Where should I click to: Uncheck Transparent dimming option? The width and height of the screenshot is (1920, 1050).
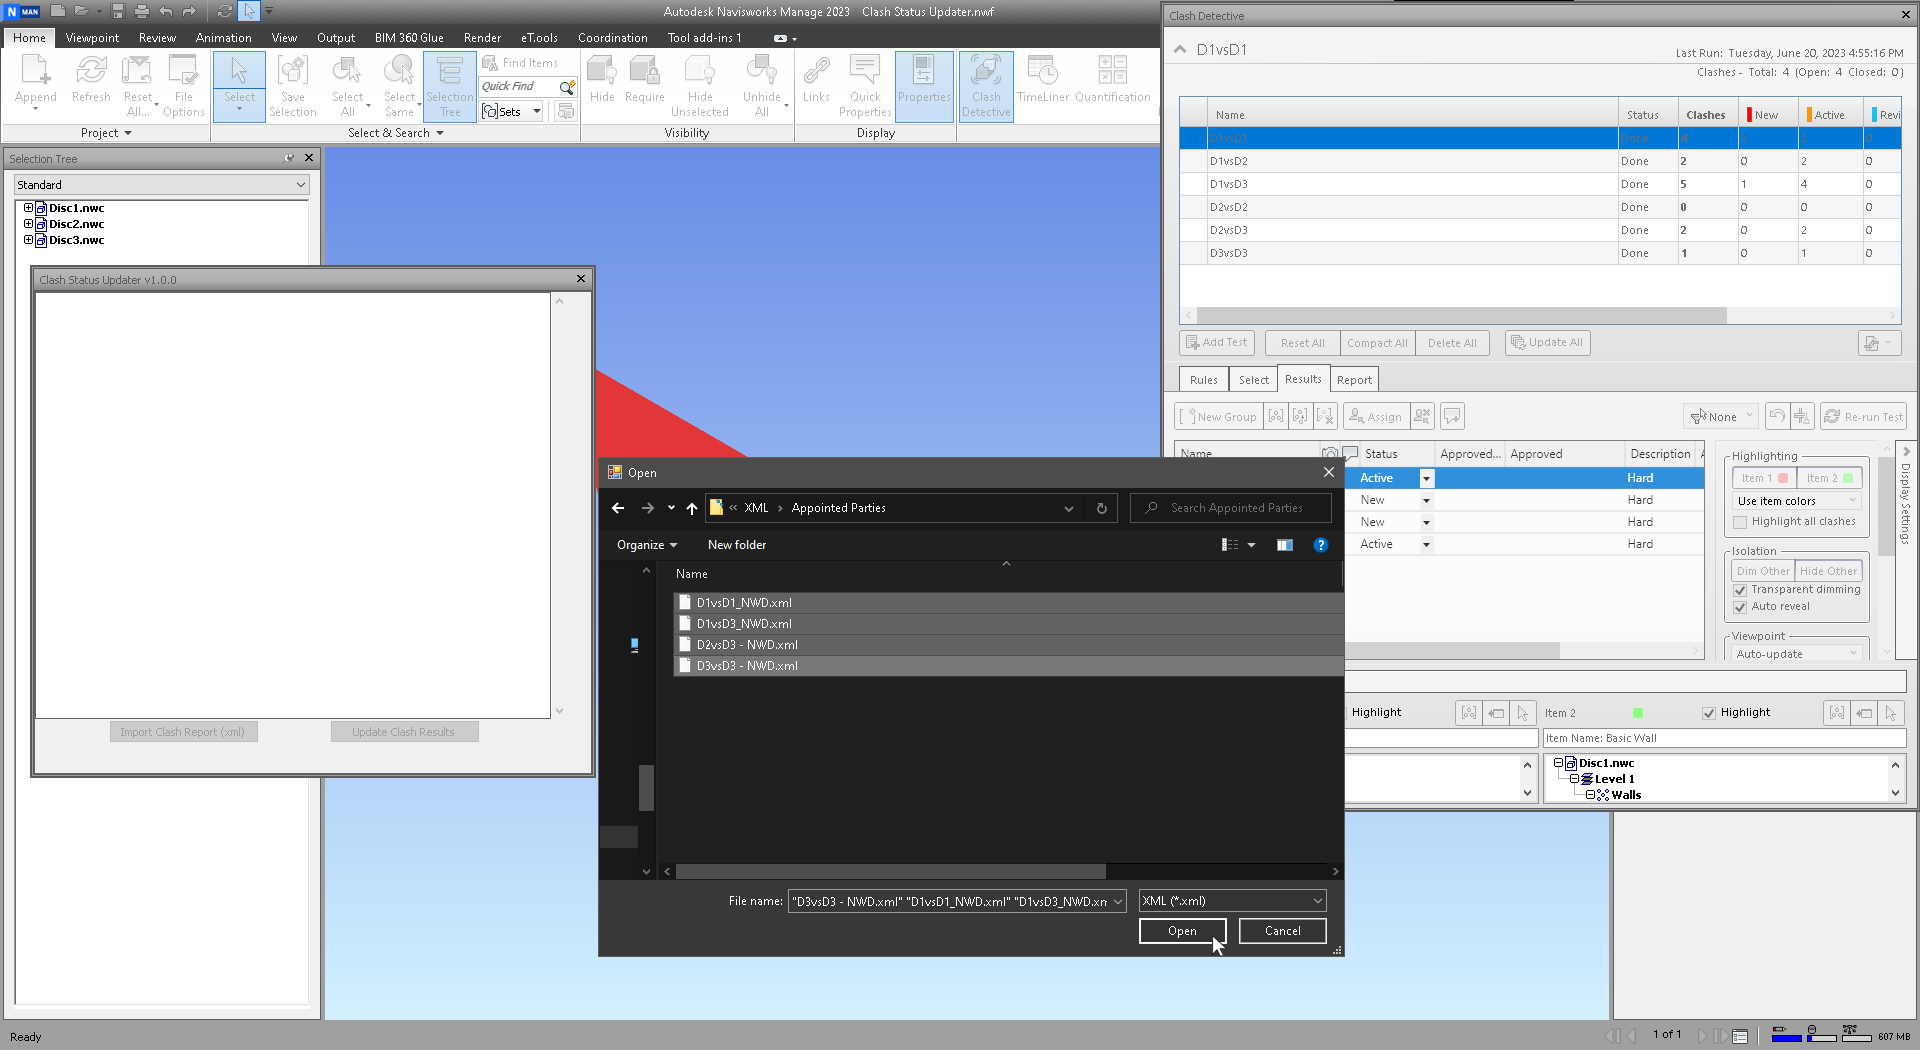(x=1740, y=590)
